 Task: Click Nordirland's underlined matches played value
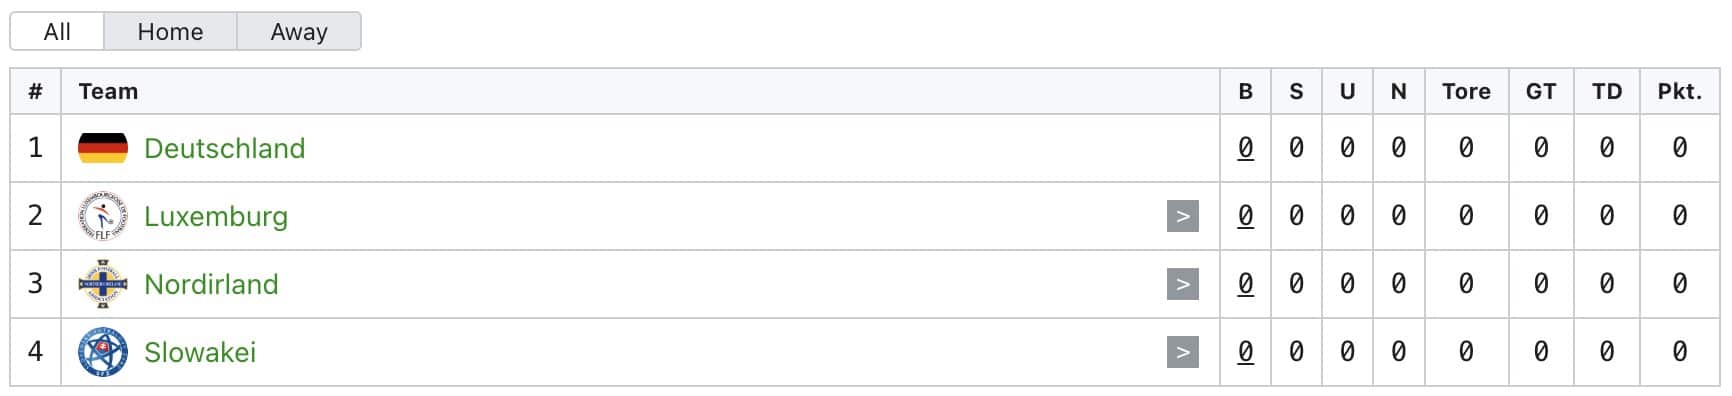[x=1245, y=284]
